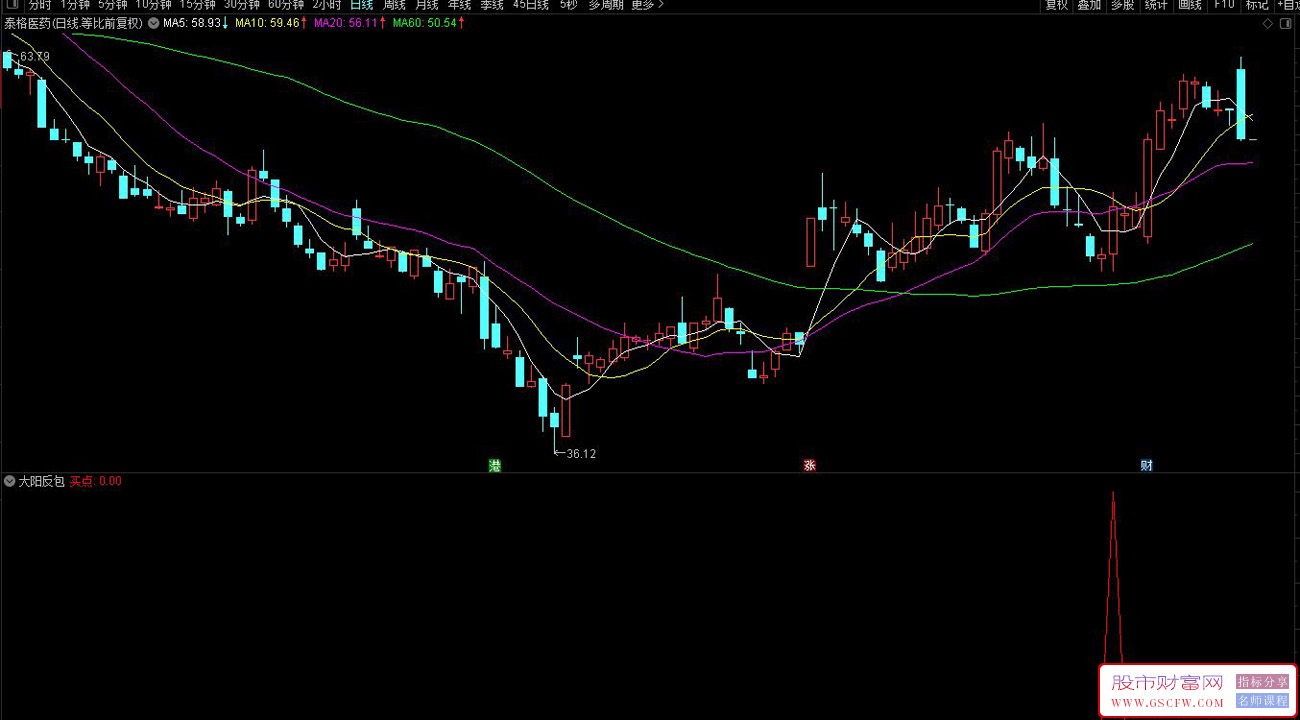Select the 5分钟 period tab
This screenshot has width=1300, height=720.
112,5
